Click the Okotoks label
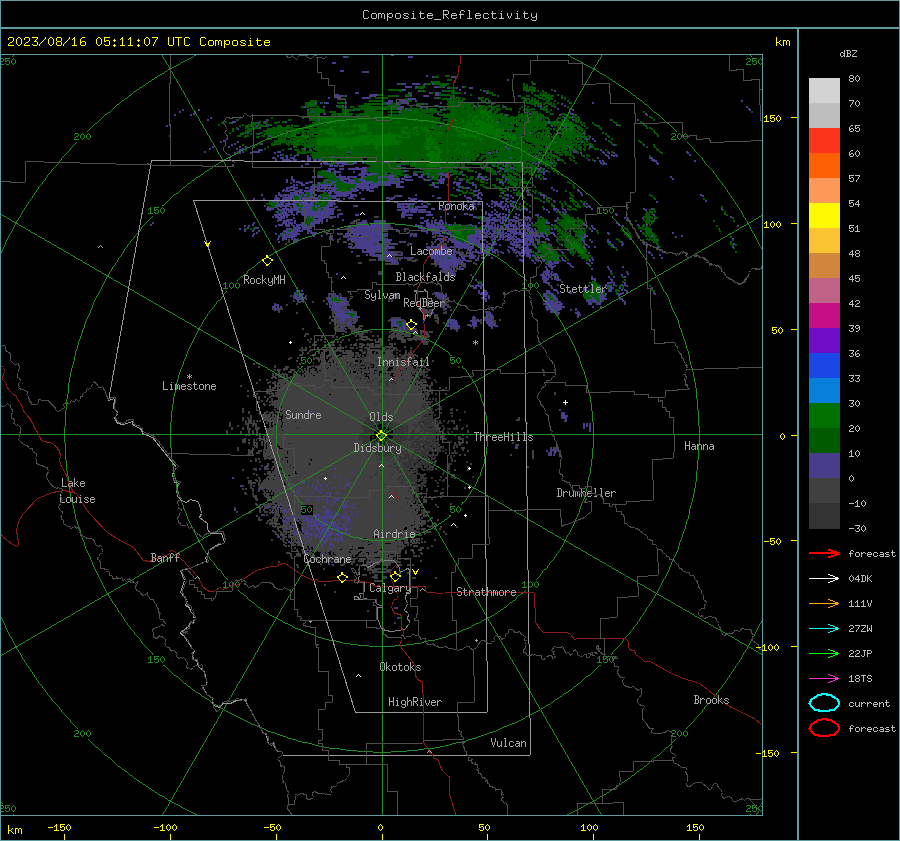The image size is (900, 841). coord(400,667)
